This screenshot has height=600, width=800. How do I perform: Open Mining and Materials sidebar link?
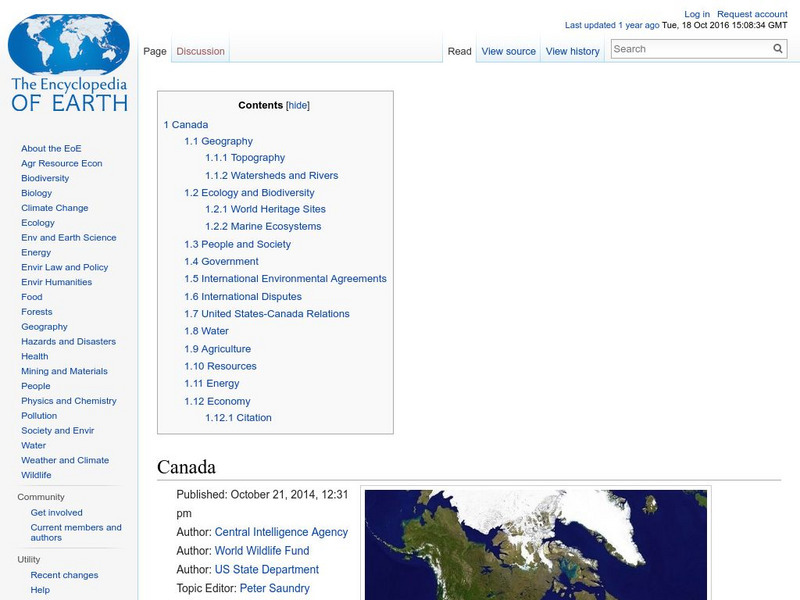click(x=64, y=371)
